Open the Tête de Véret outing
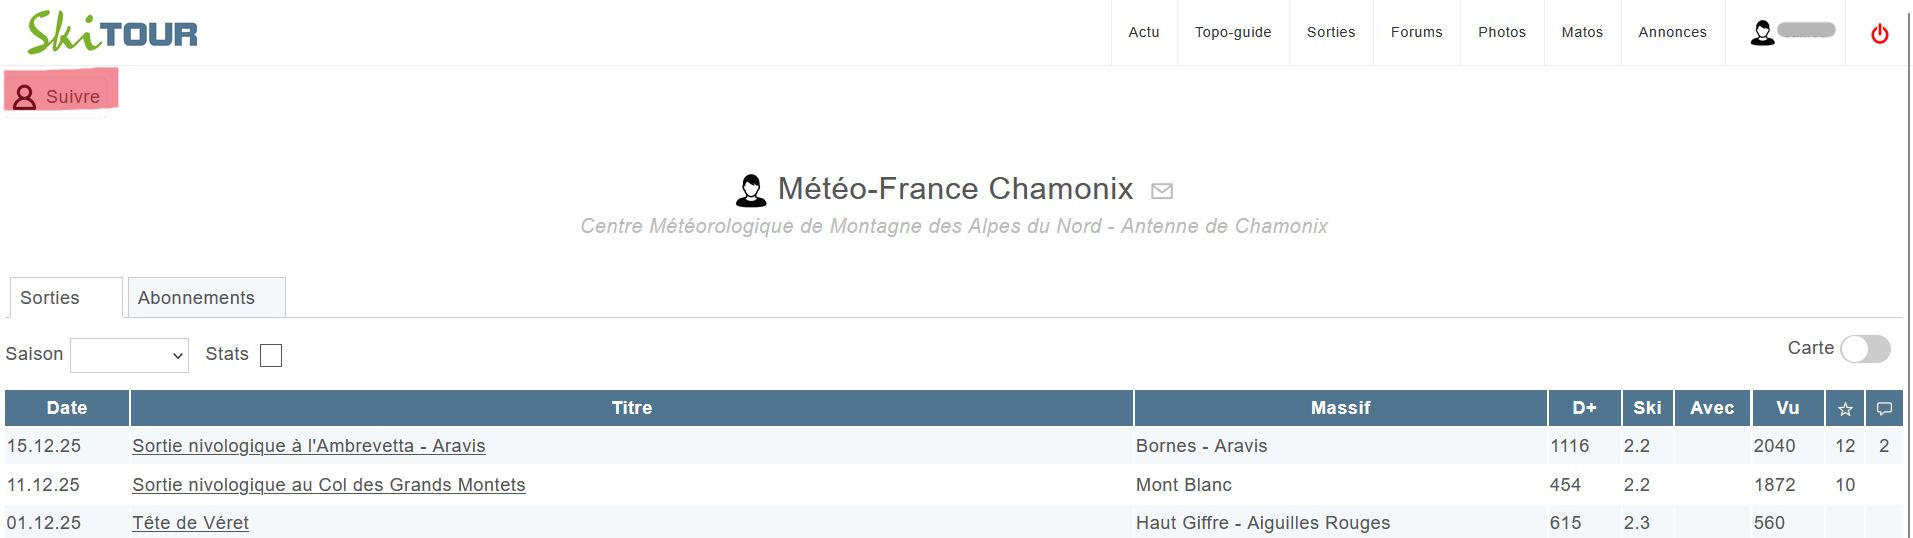 pos(190,523)
